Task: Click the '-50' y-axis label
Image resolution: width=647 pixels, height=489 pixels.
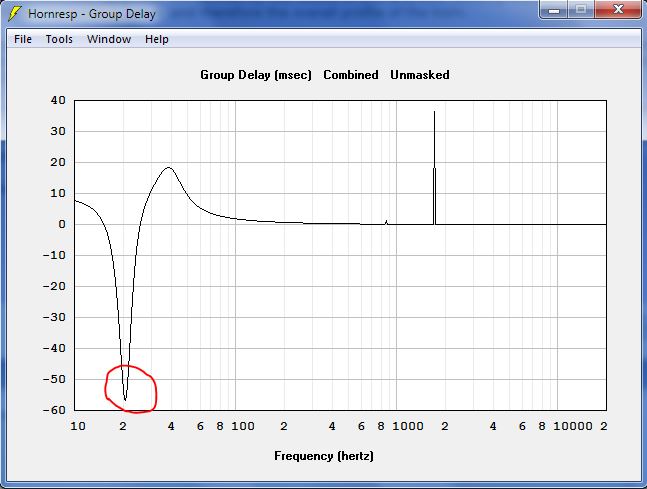Action: pos(54,379)
